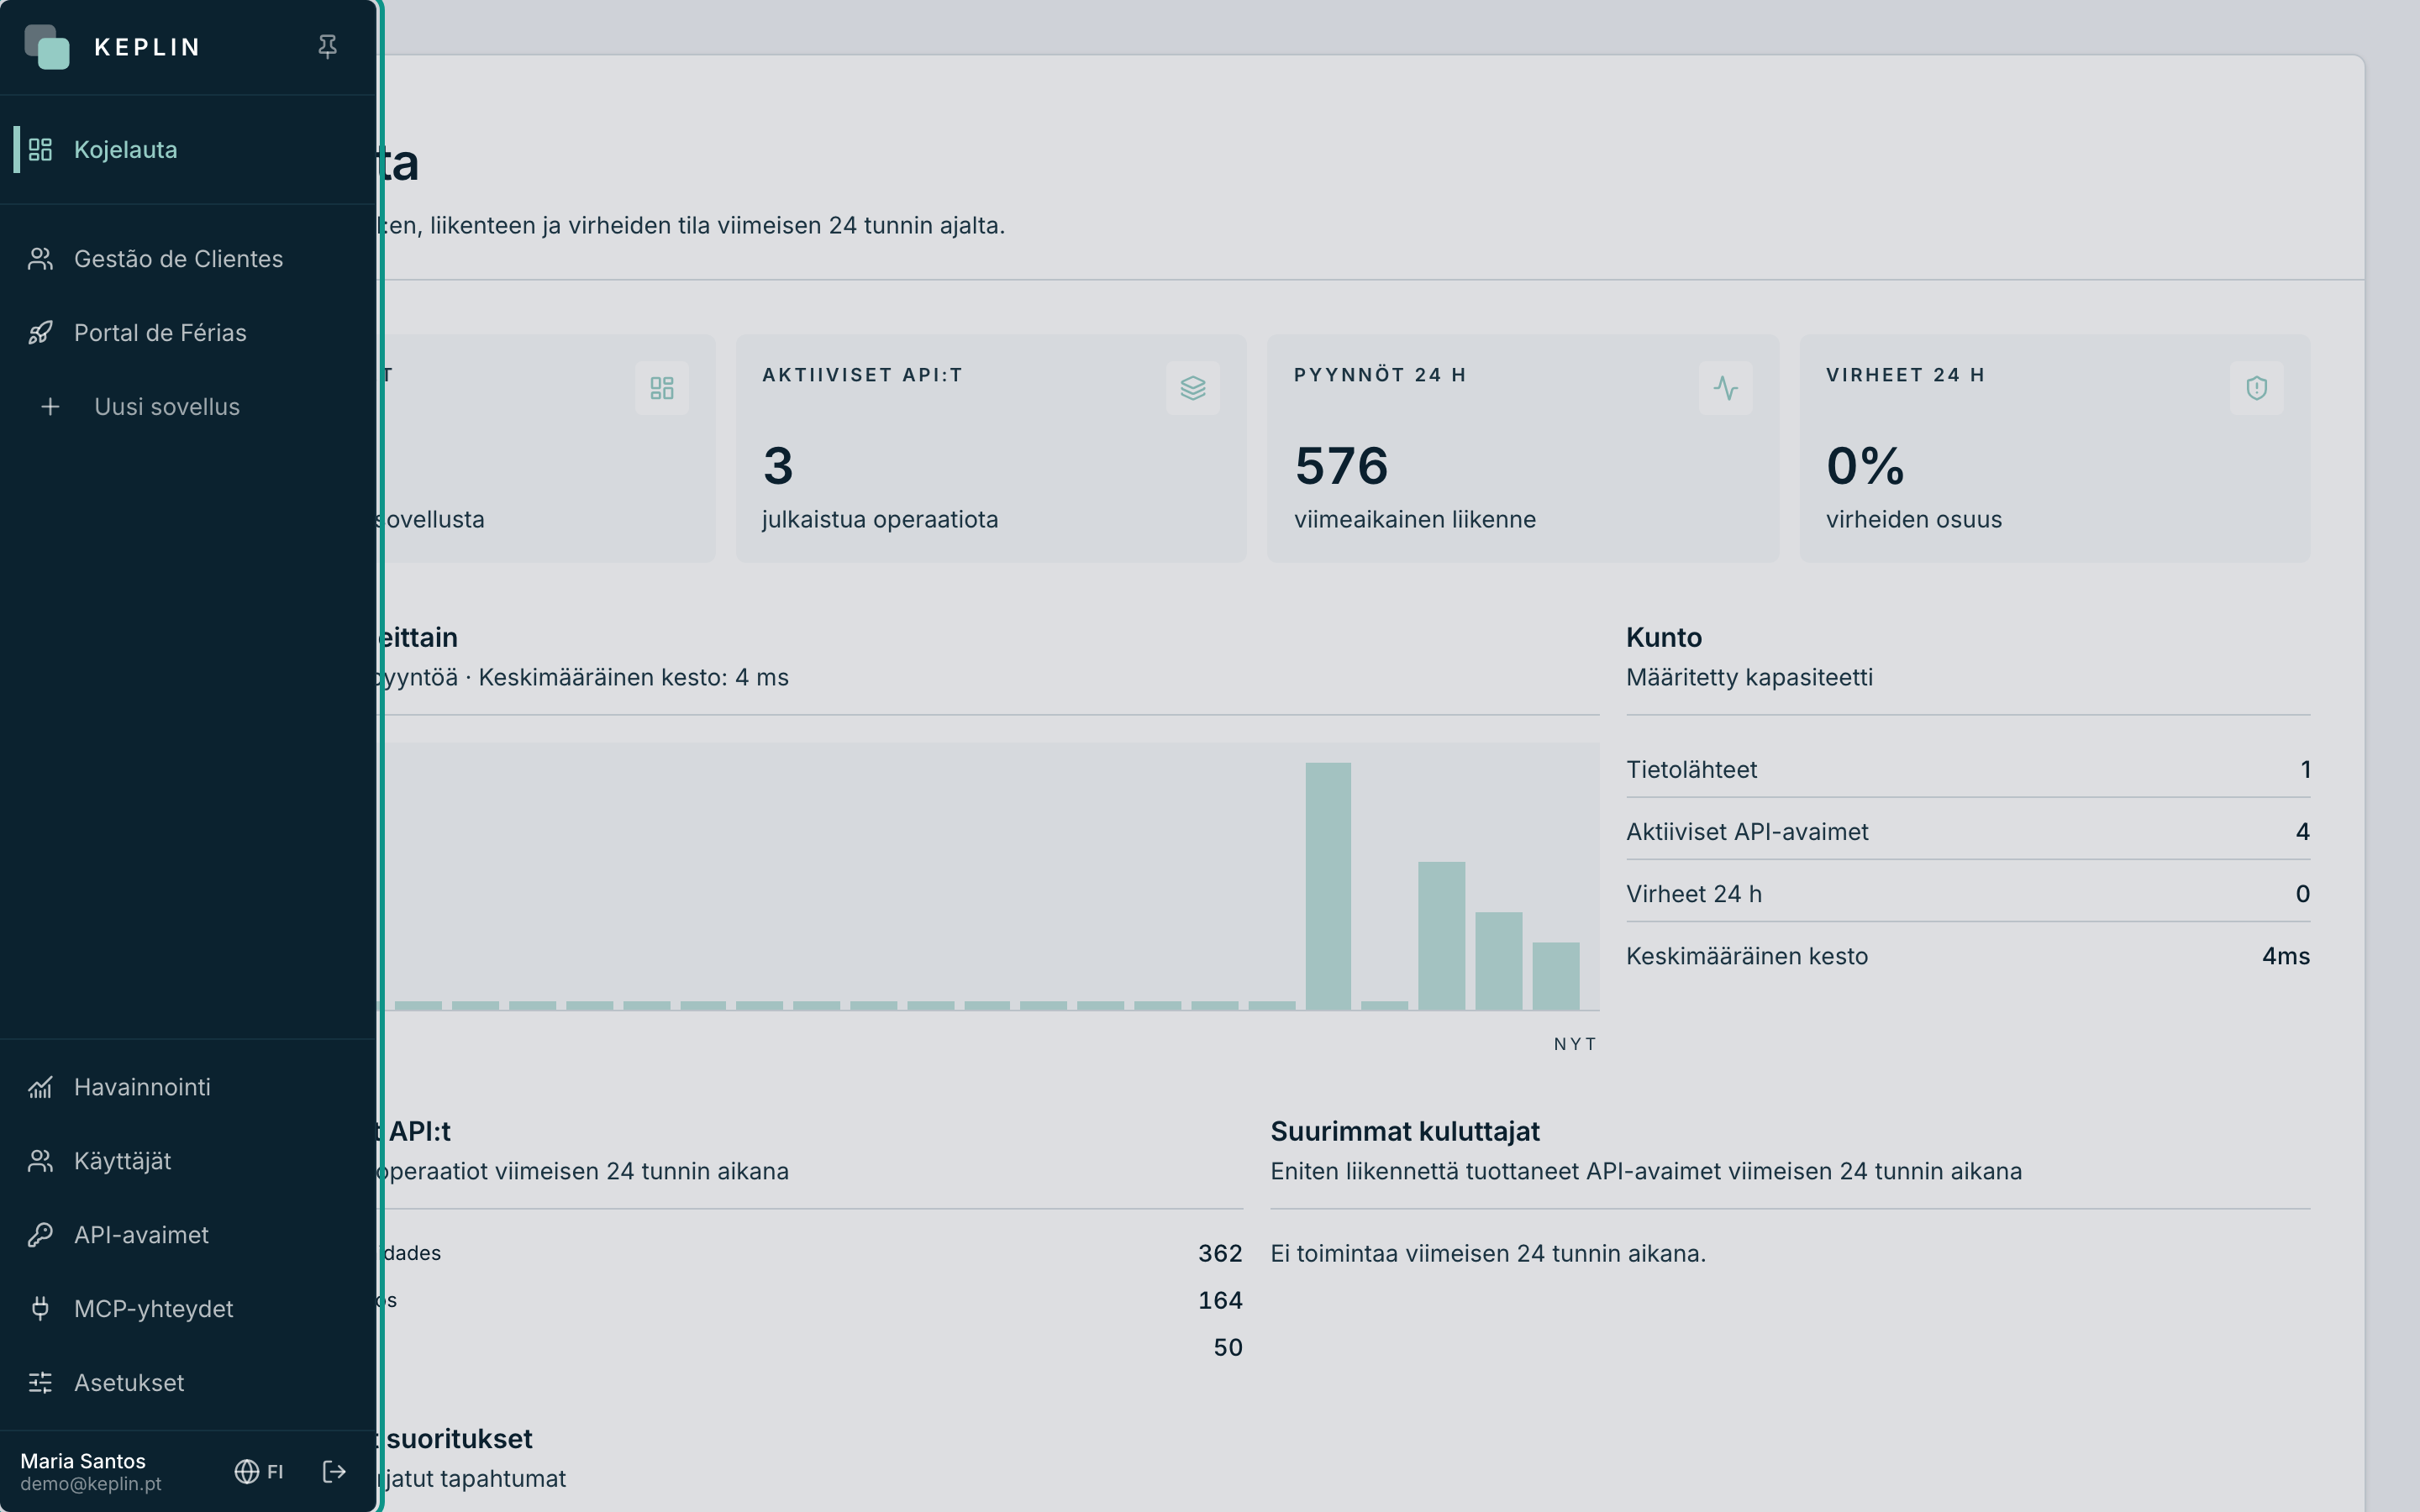Image resolution: width=2420 pixels, height=1512 pixels.
Task: Click the Aktiiviset API:t layers icon
Action: tap(1192, 388)
